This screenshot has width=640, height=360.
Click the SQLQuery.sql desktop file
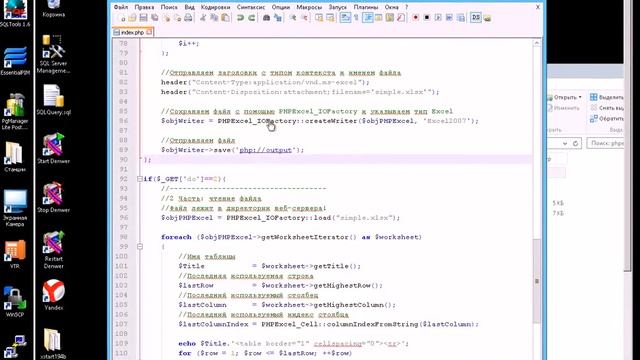[x=53, y=100]
